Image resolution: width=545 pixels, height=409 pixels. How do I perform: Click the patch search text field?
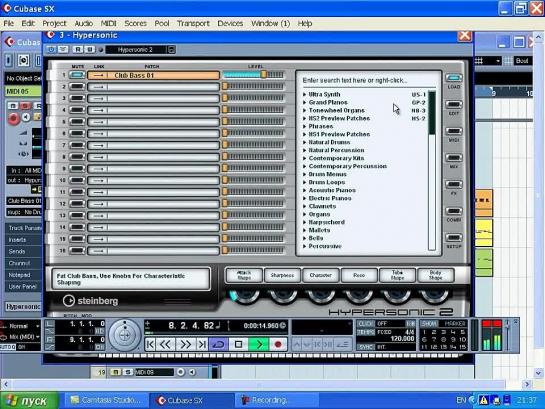pos(368,81)
